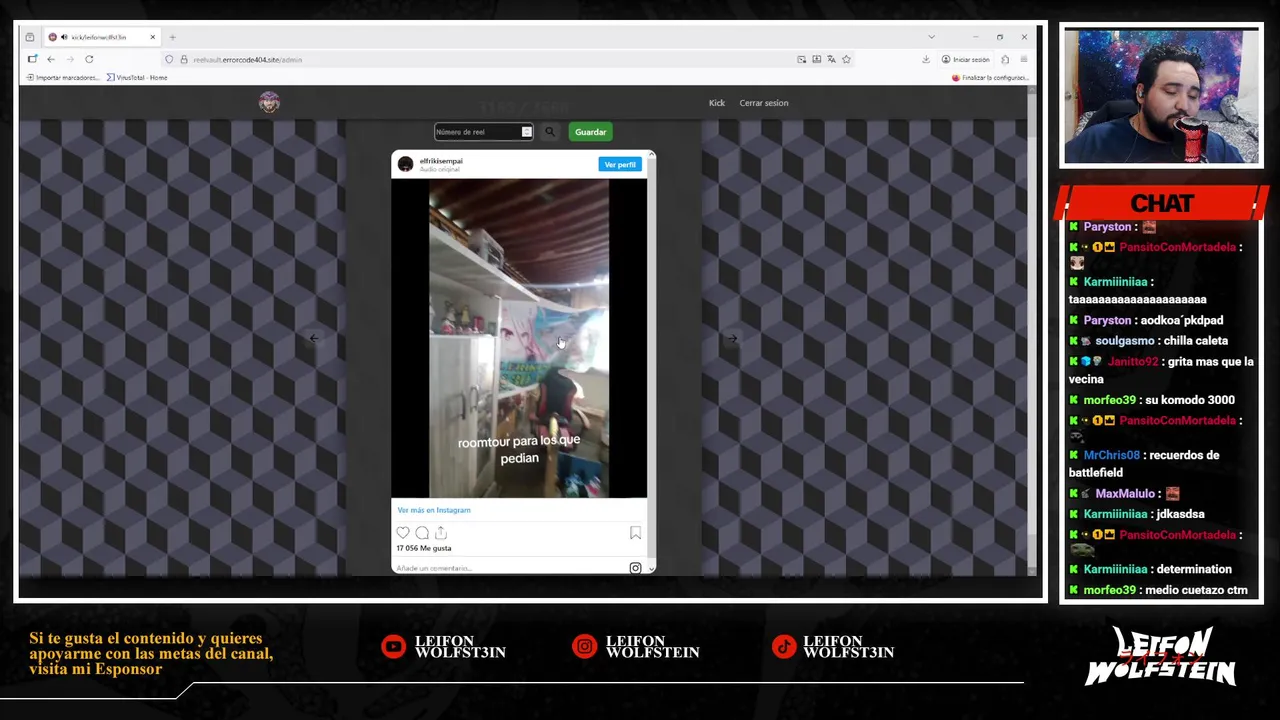Click chat message 'chilla caleta'
This screenshot has width=1280, height=720.
click(x=1195, y=341)
